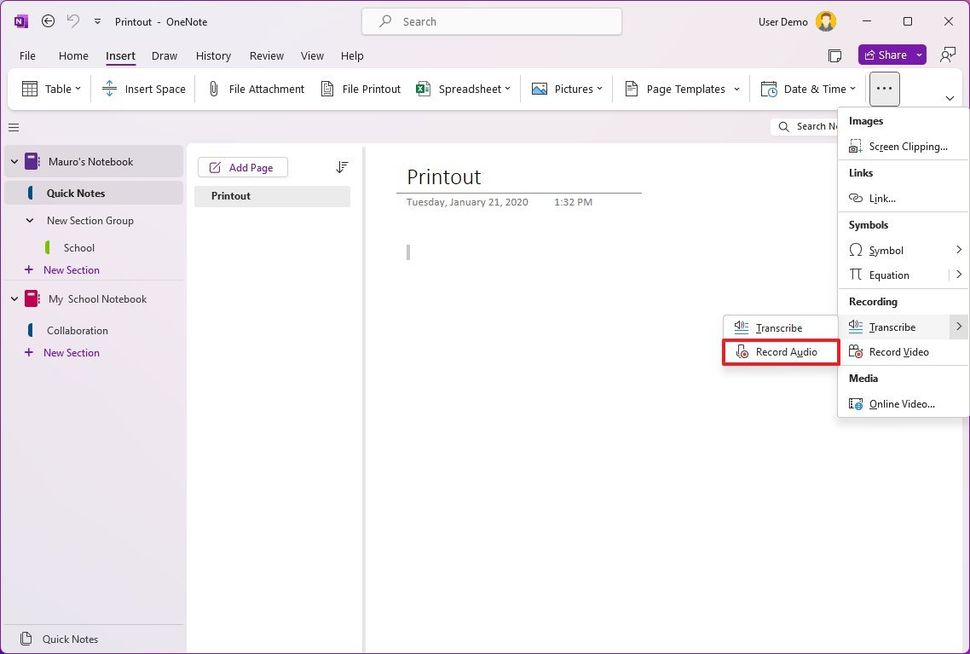The width and height of the screenshot is (970, 654).
Task: Open the Review menu
Action: [266, 56]
